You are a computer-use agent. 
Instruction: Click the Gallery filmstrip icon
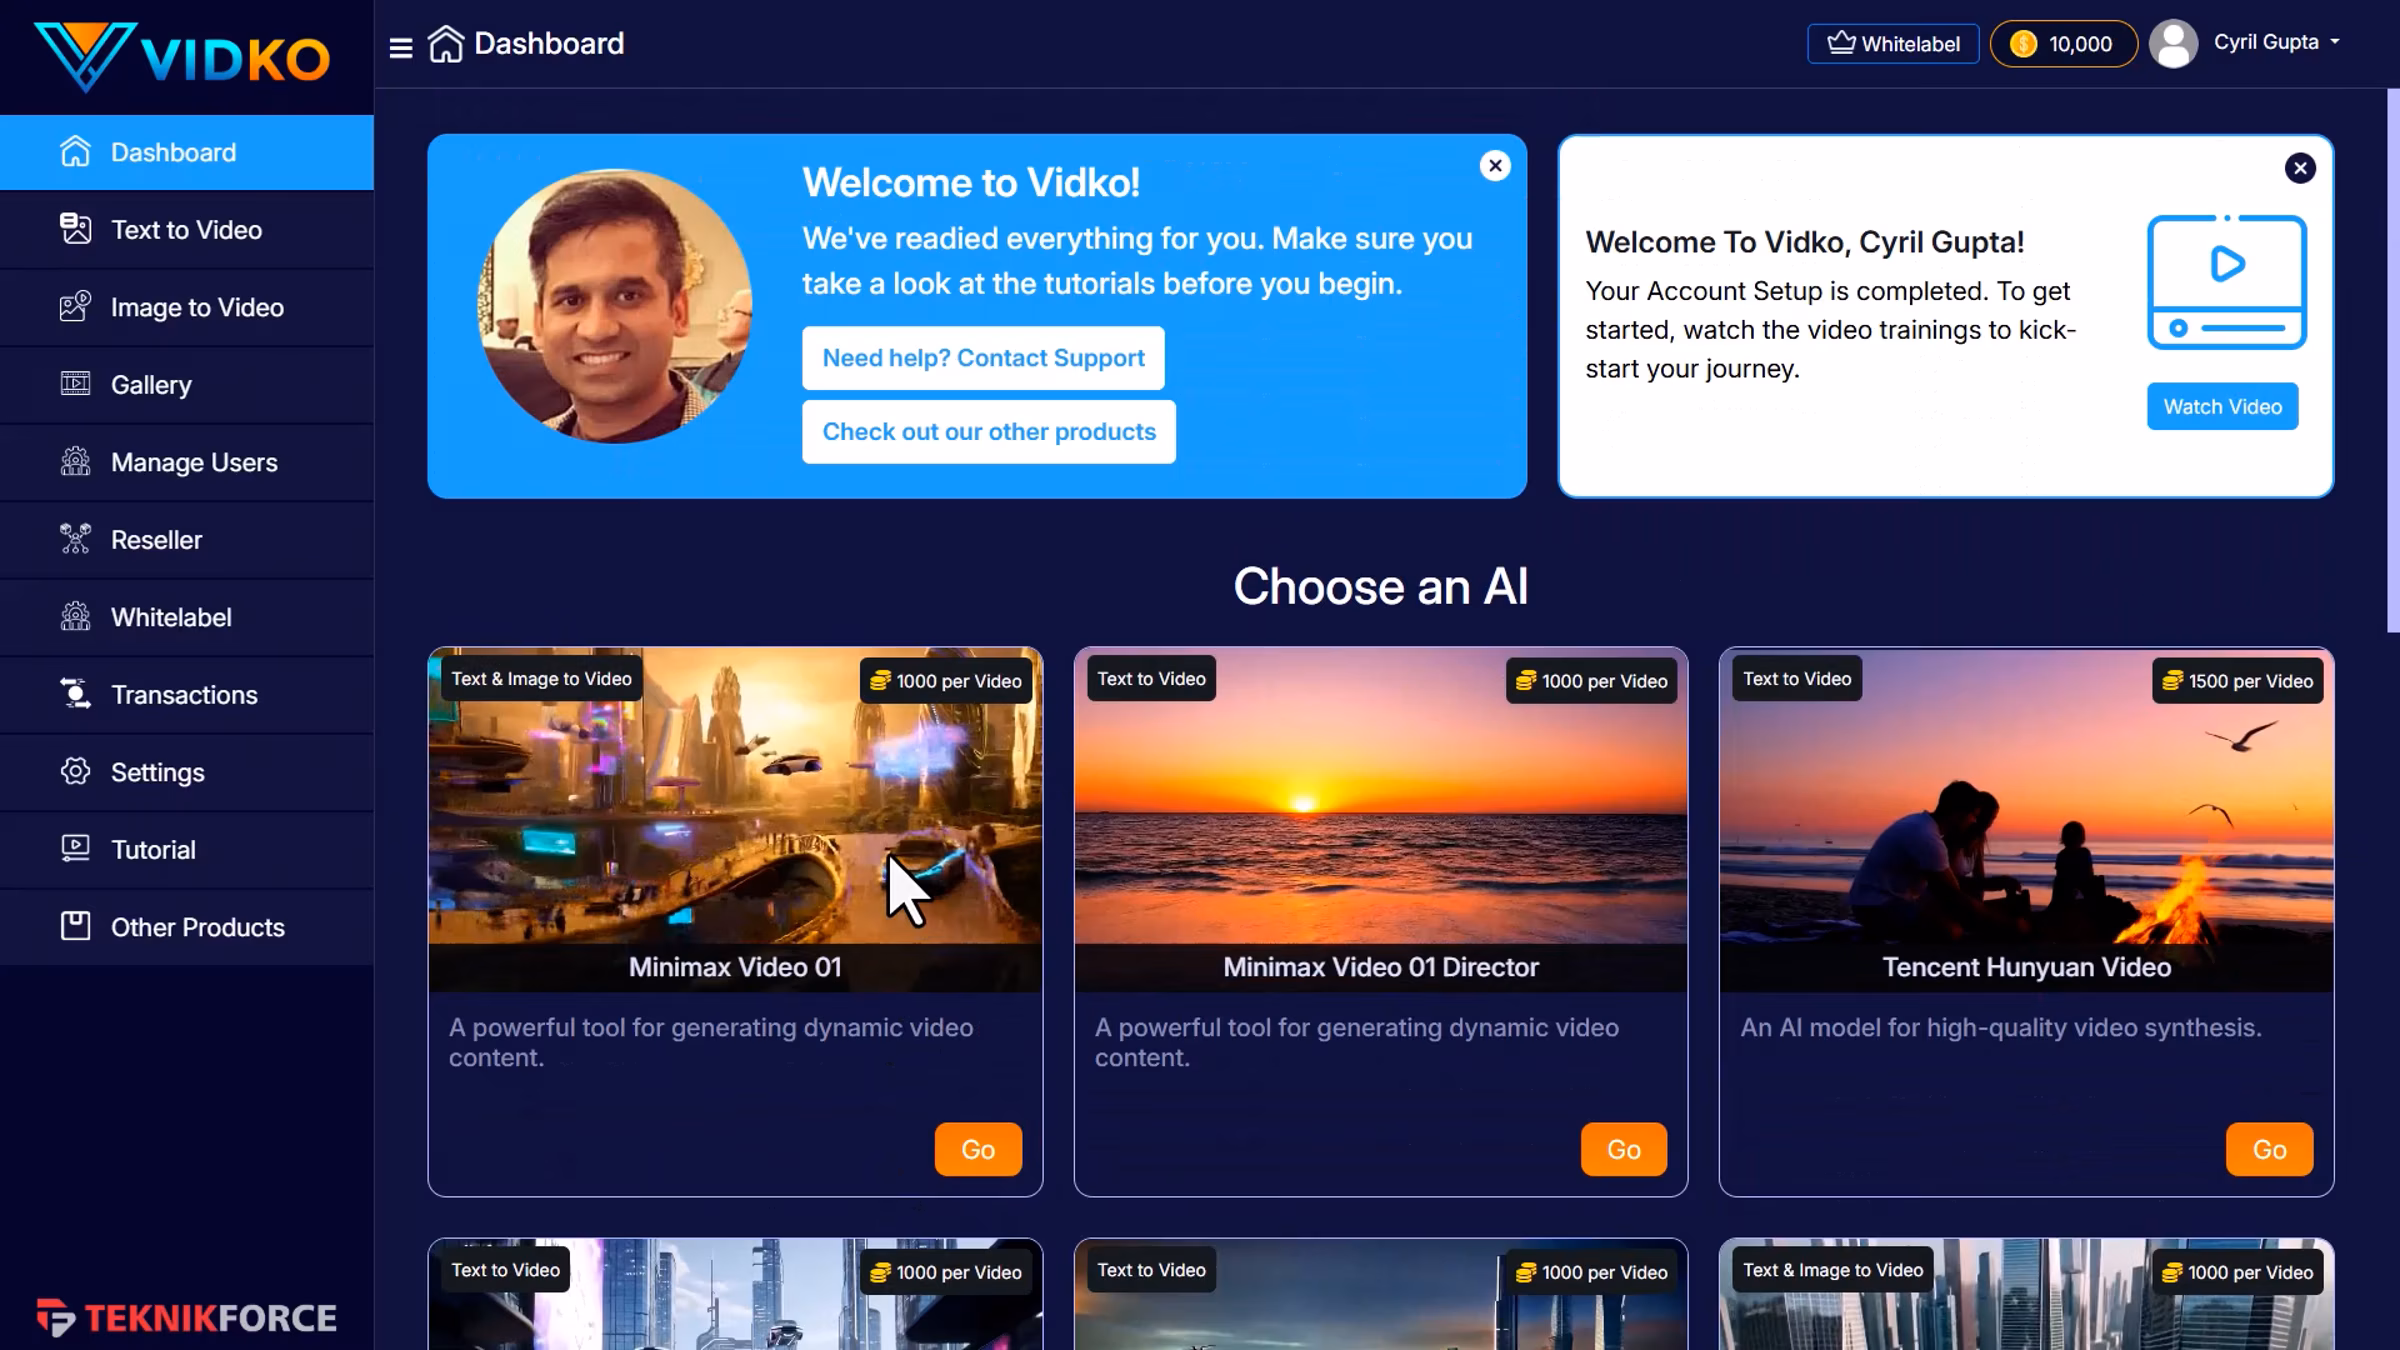pos(75,384)
